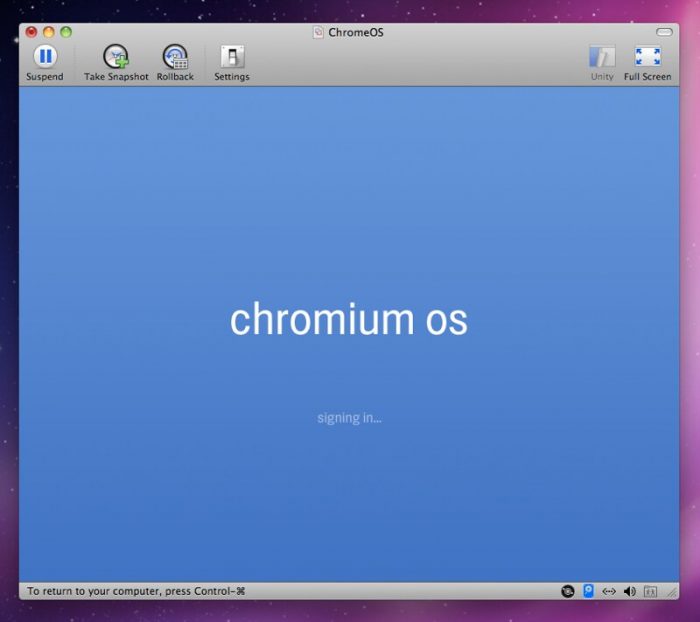
Task: Click the ChromeOS window title text
Action: (356, 32)
